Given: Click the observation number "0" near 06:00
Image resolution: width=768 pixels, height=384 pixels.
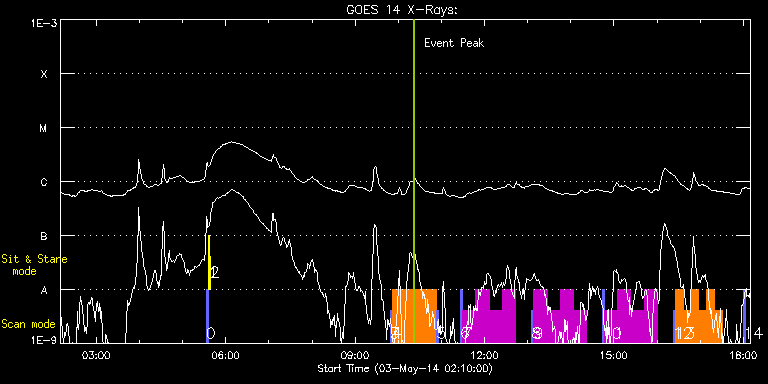Looking at the screenshot, I should pos(211,334).
